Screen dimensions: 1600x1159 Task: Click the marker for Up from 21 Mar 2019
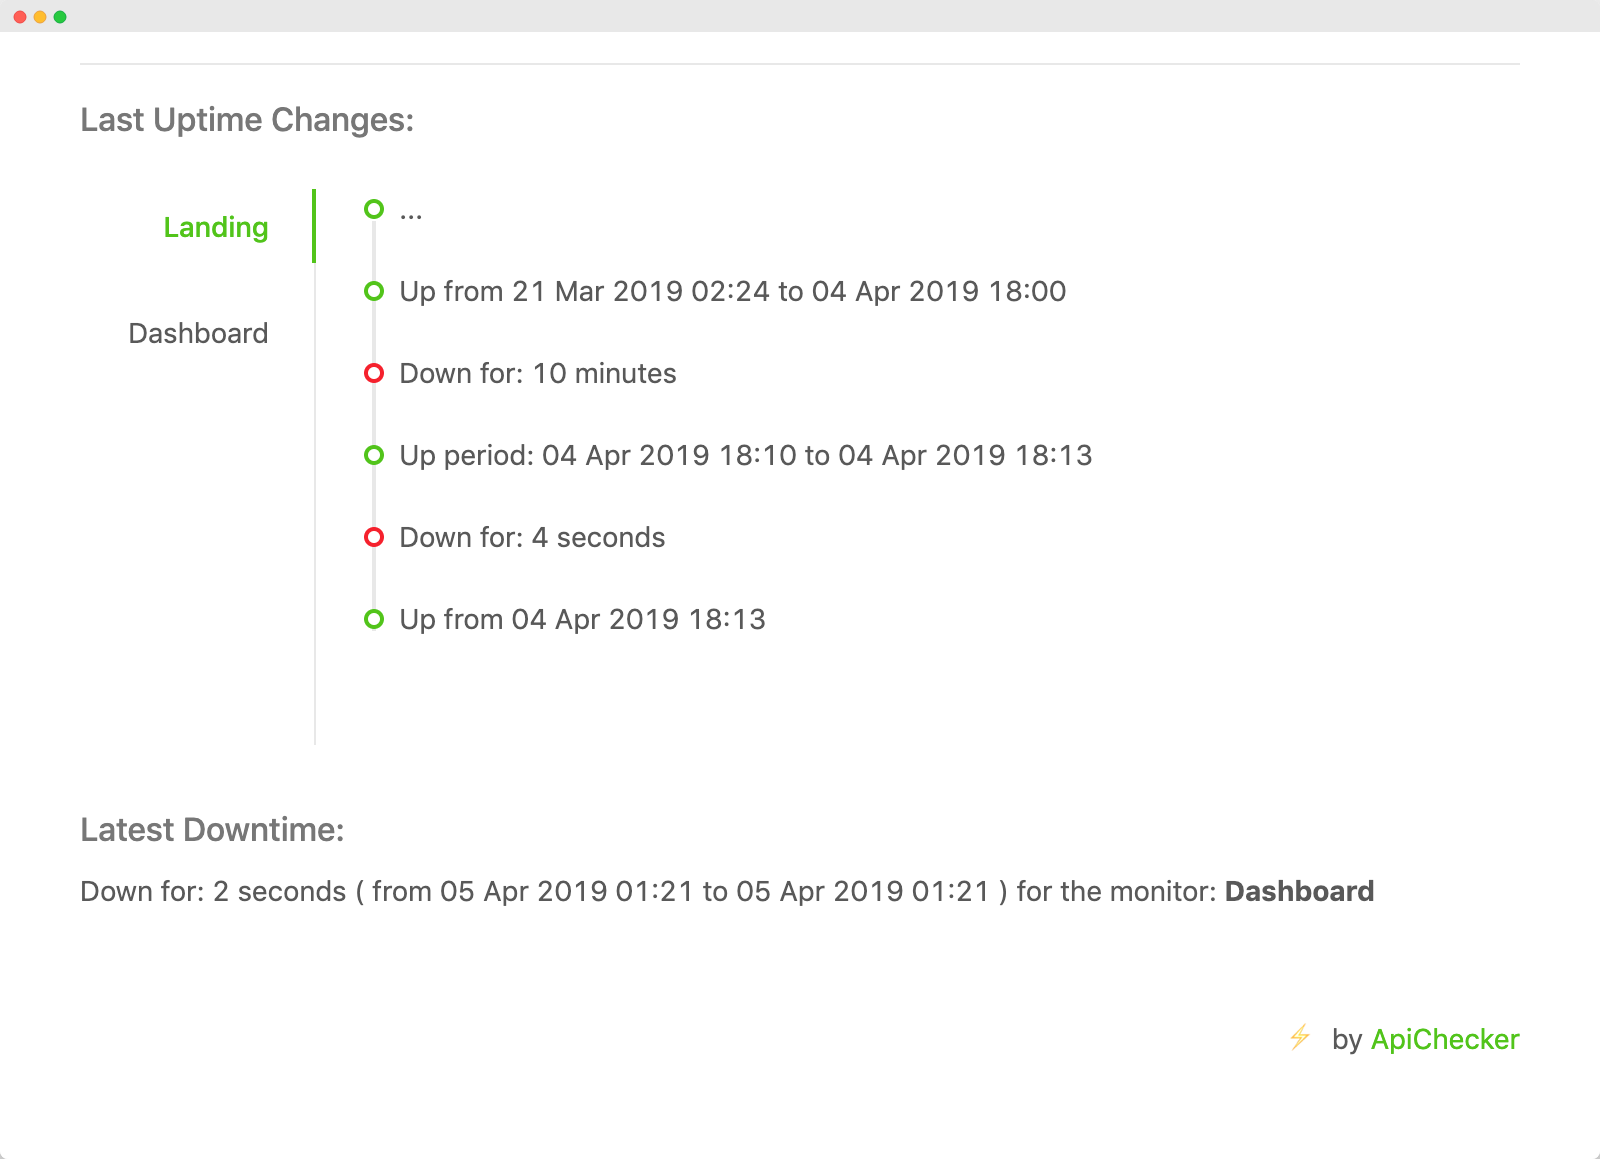[374, 291]
